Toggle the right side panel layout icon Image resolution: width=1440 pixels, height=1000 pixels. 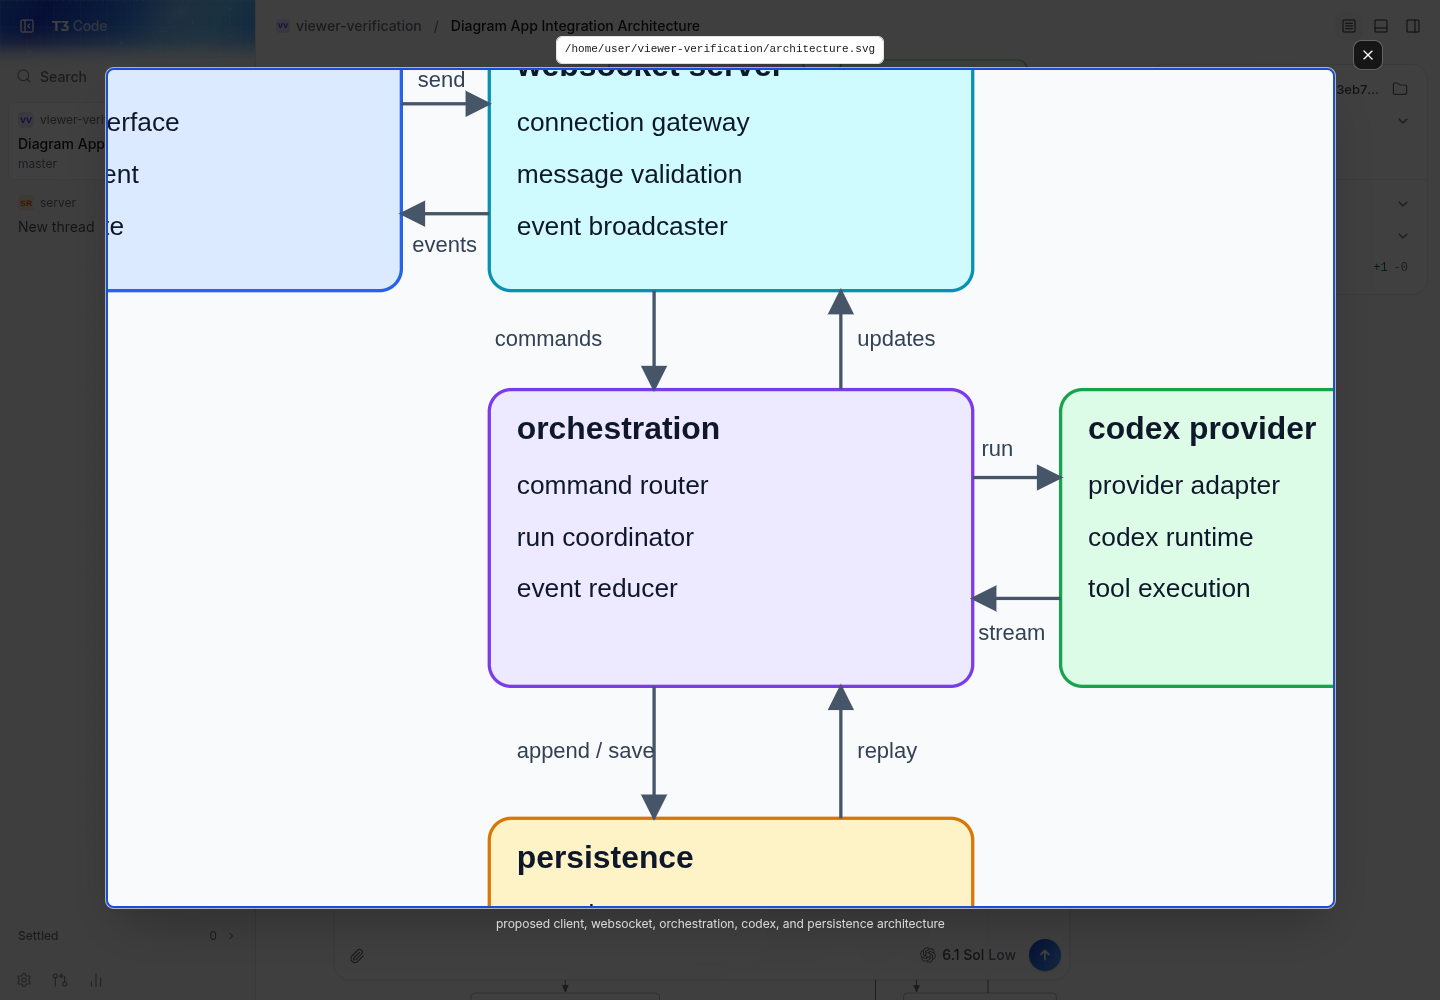[x=1413, y=26]
